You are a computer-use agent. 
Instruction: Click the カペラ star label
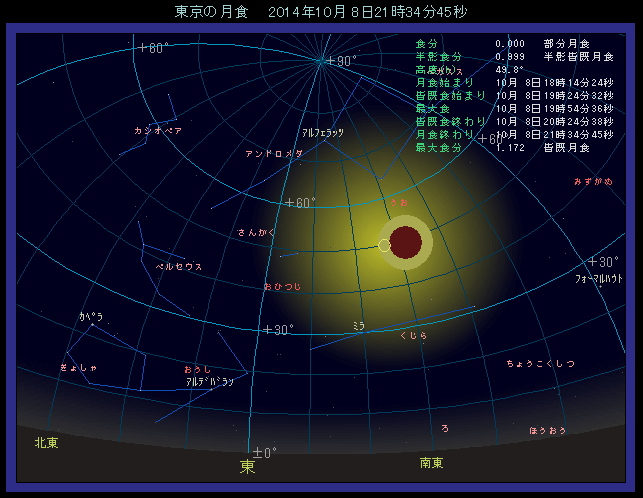(91, 316)
